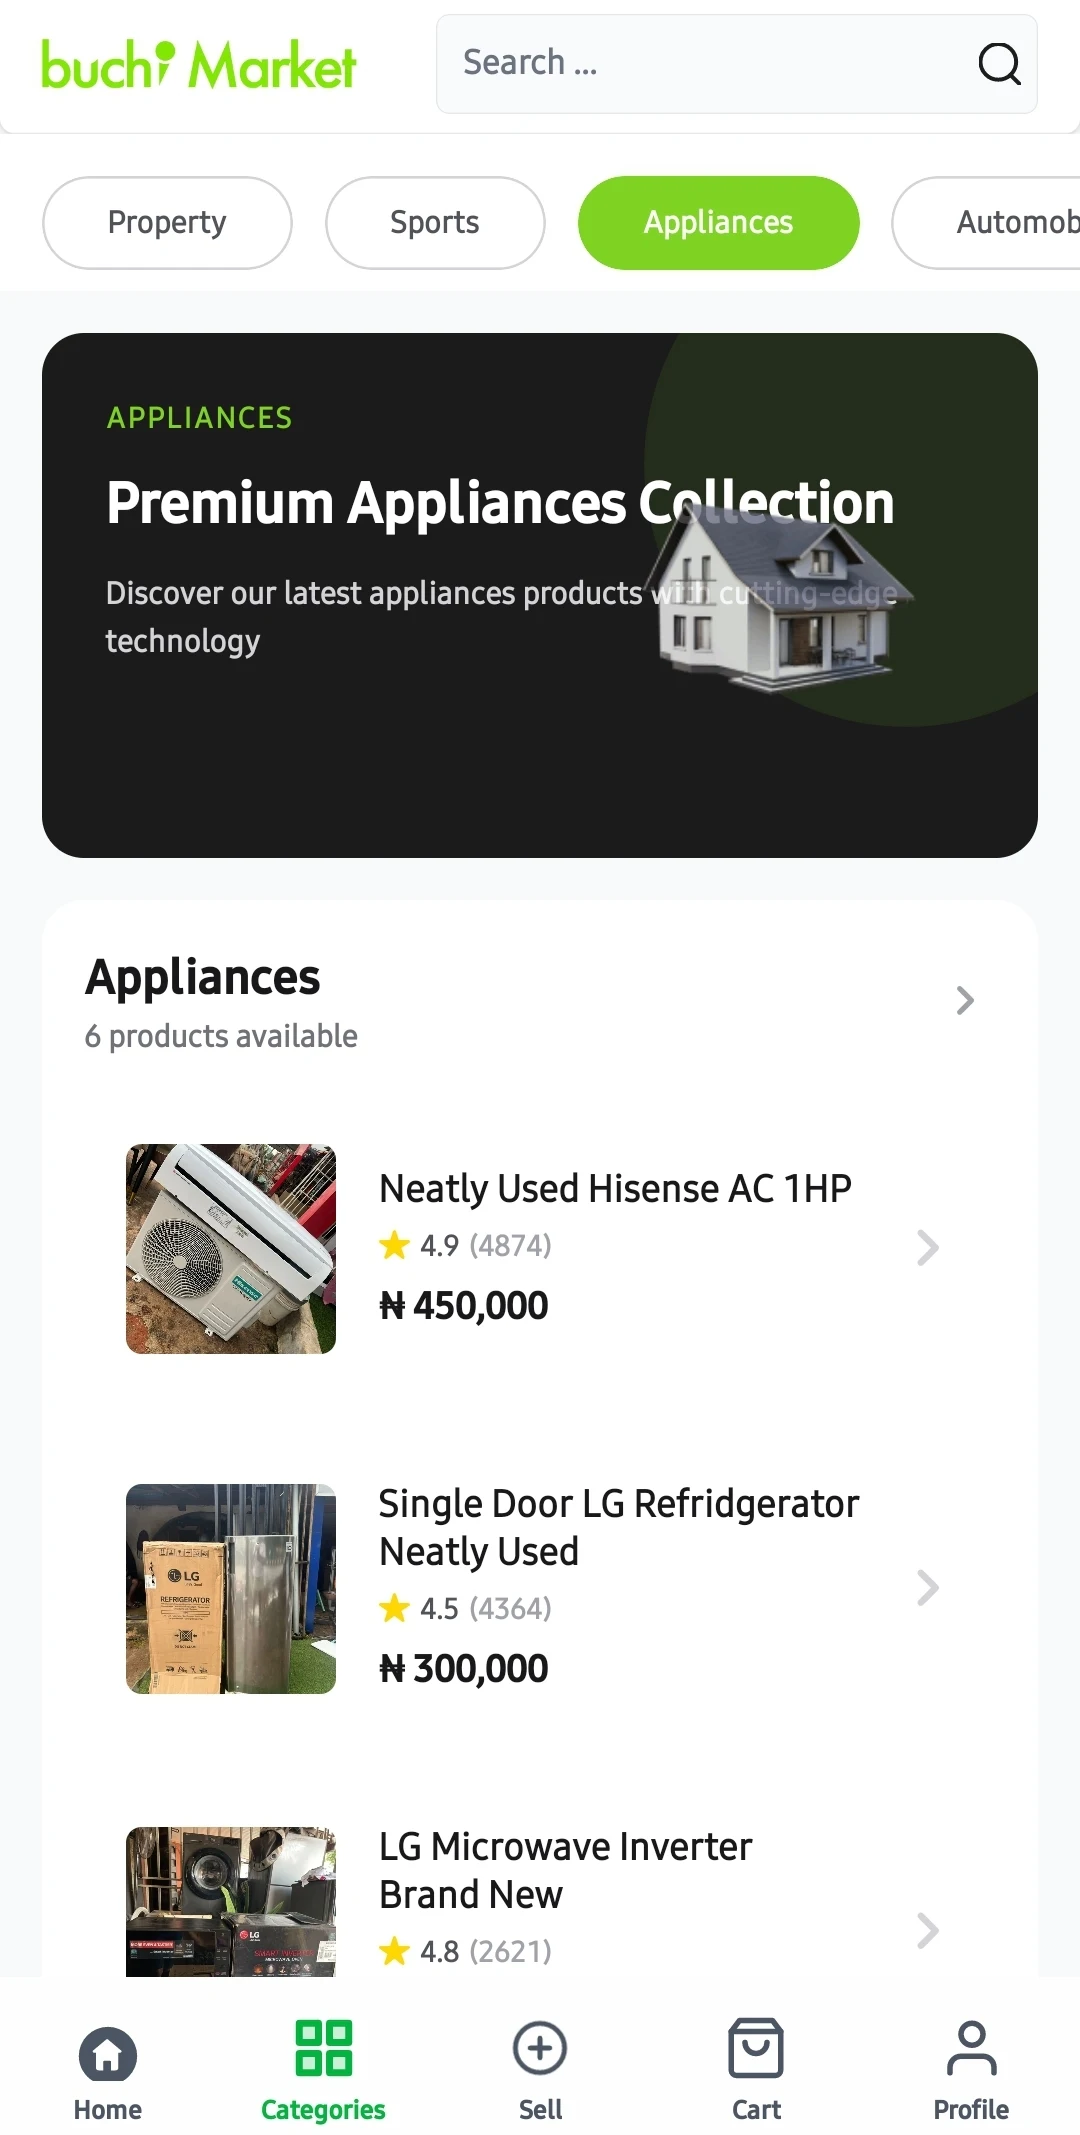The image size is (1080, 2135).
Task: Click the buchi Market logo
Action: [198, 65]
